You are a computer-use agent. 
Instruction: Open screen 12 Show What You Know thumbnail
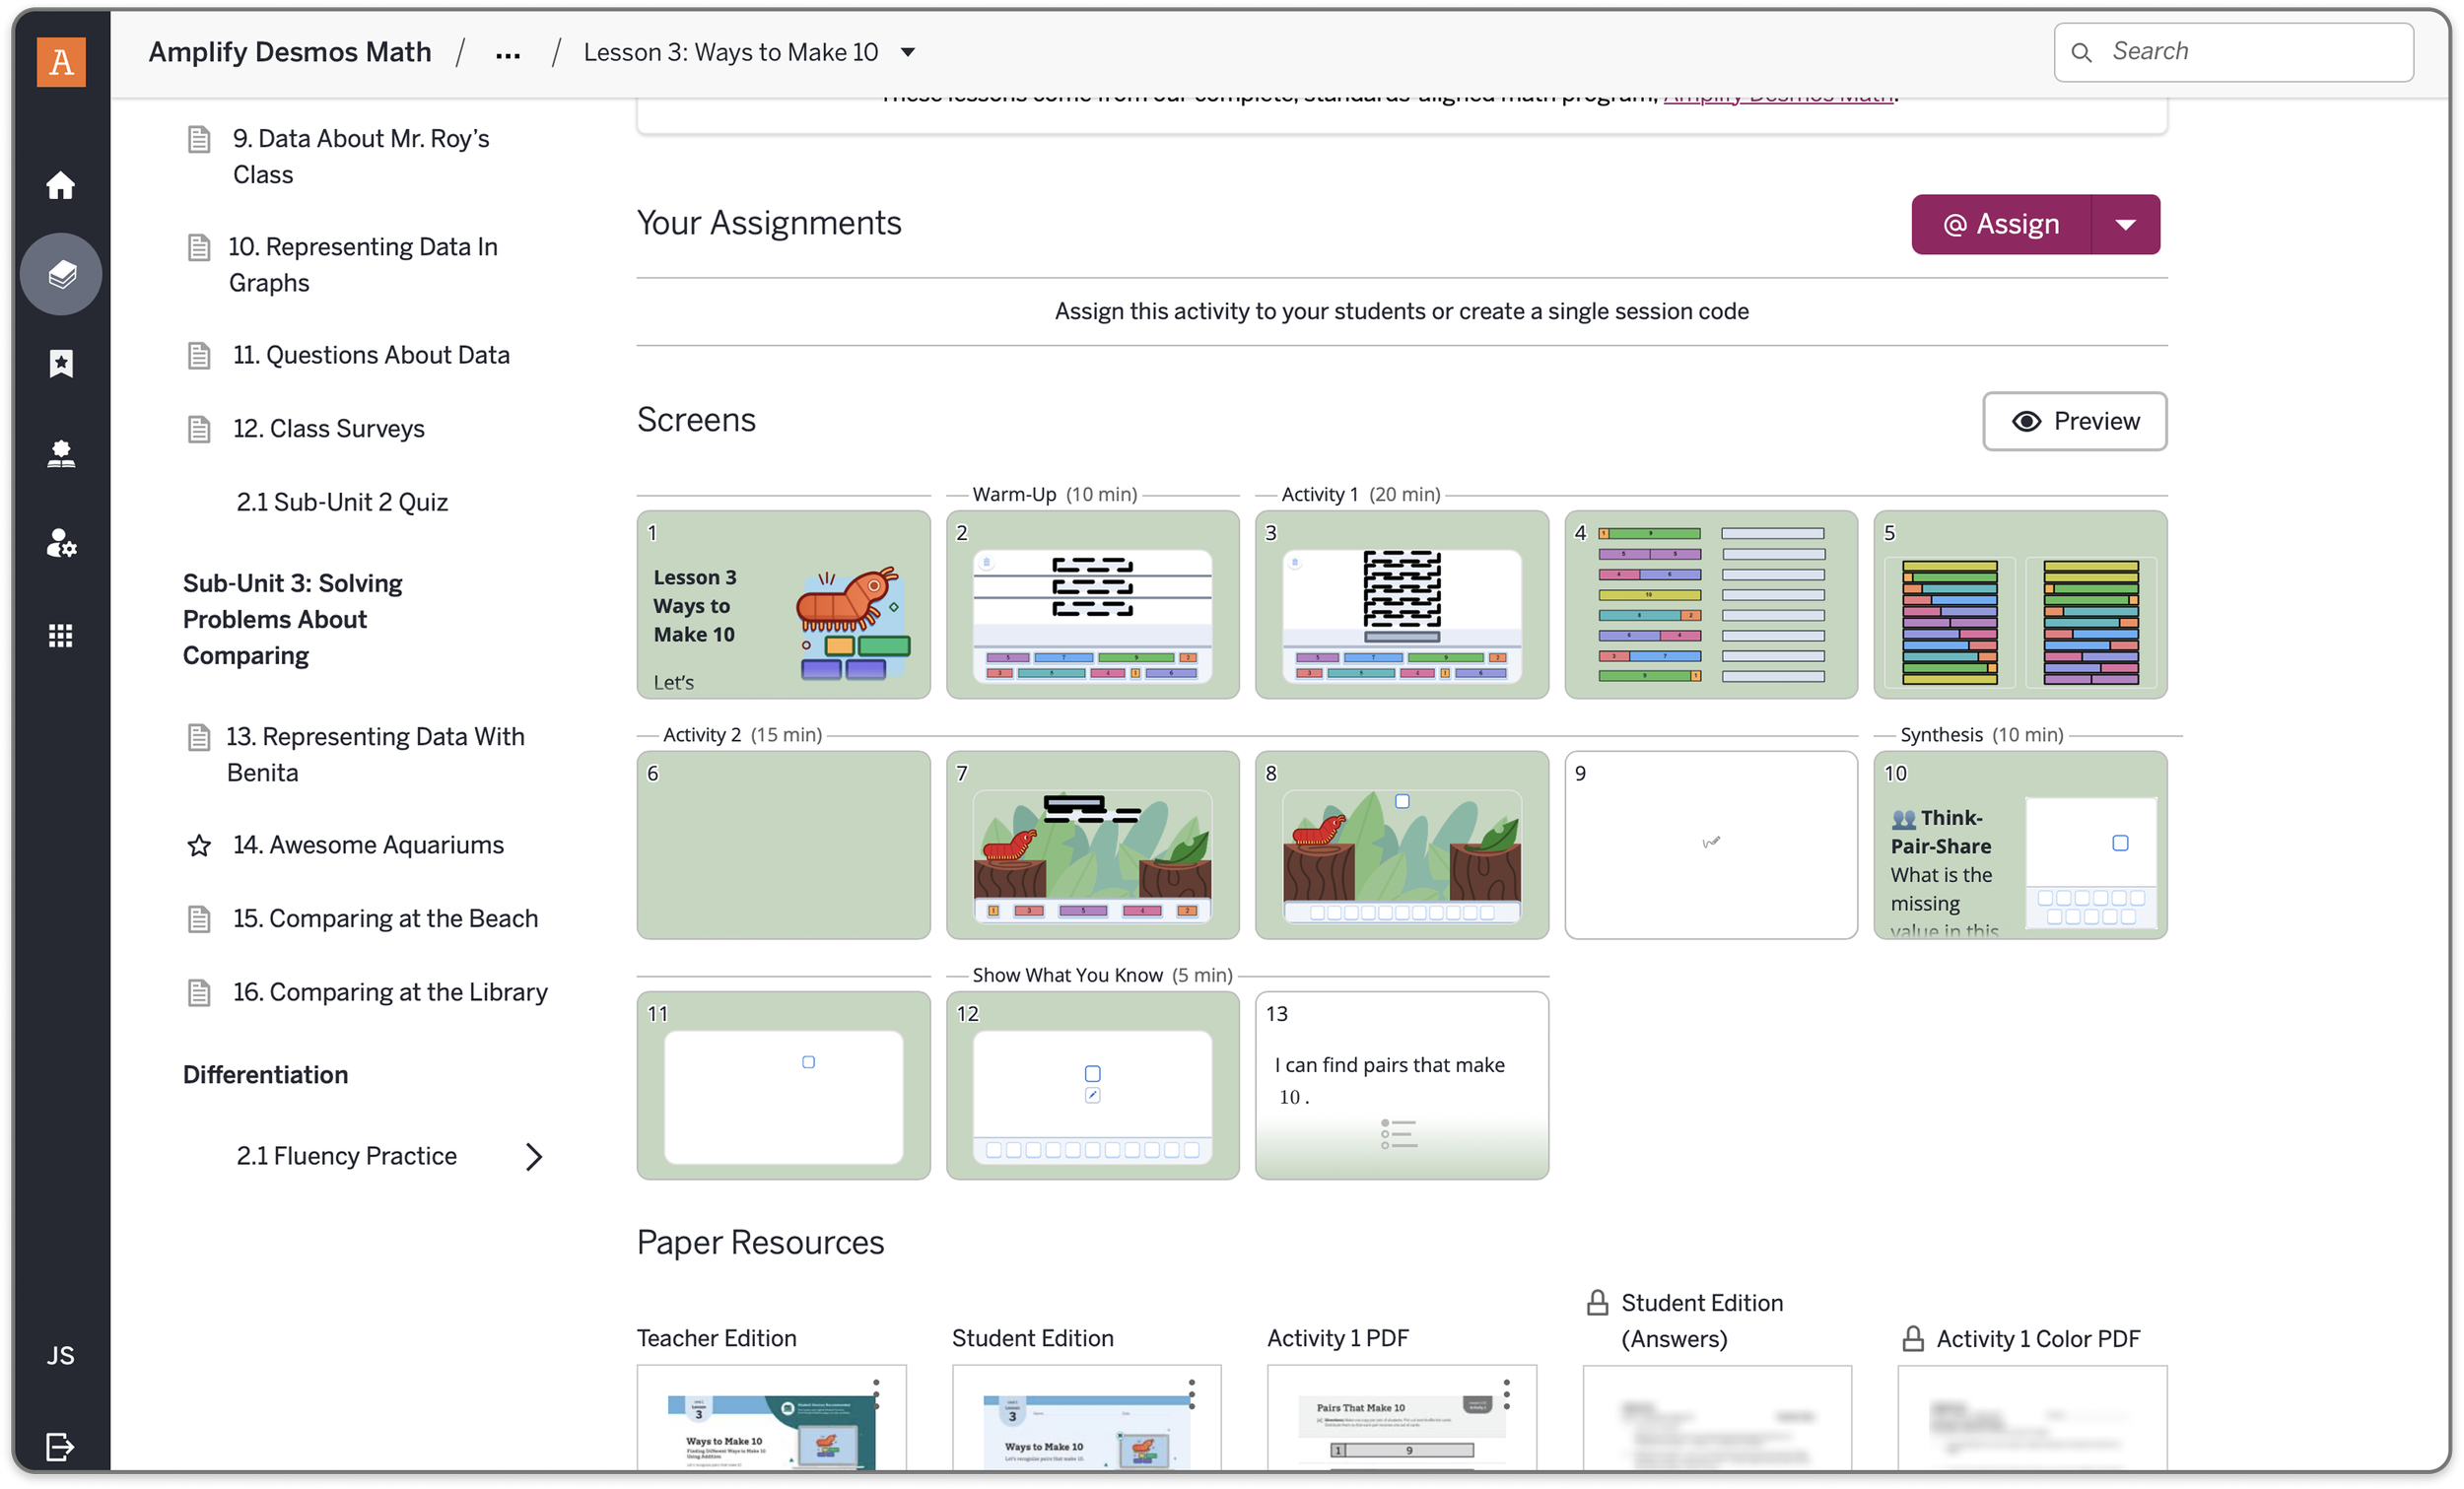coord(1092,1085)
